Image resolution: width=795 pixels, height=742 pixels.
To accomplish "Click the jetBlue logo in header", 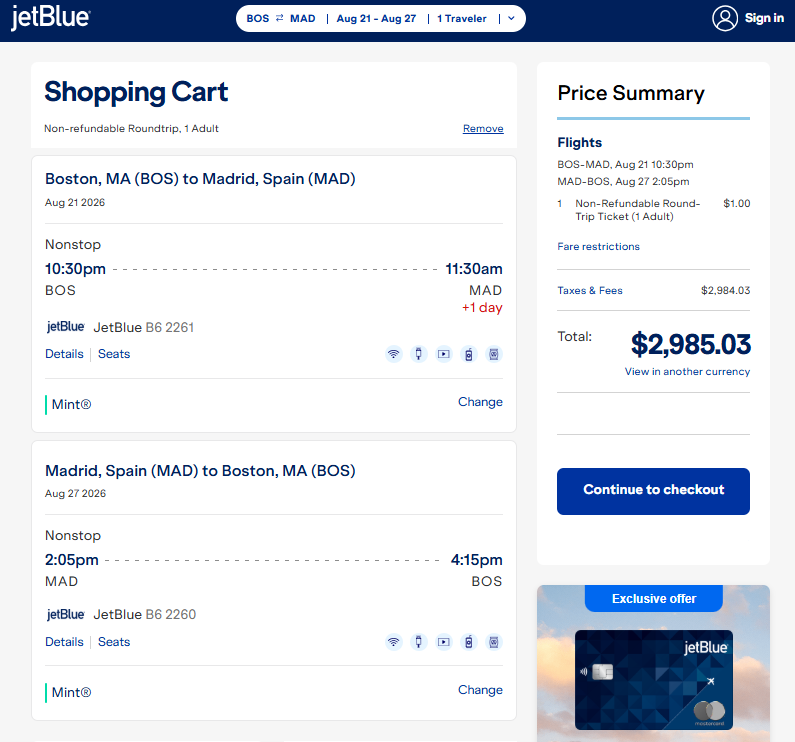I will click(50, 18).
